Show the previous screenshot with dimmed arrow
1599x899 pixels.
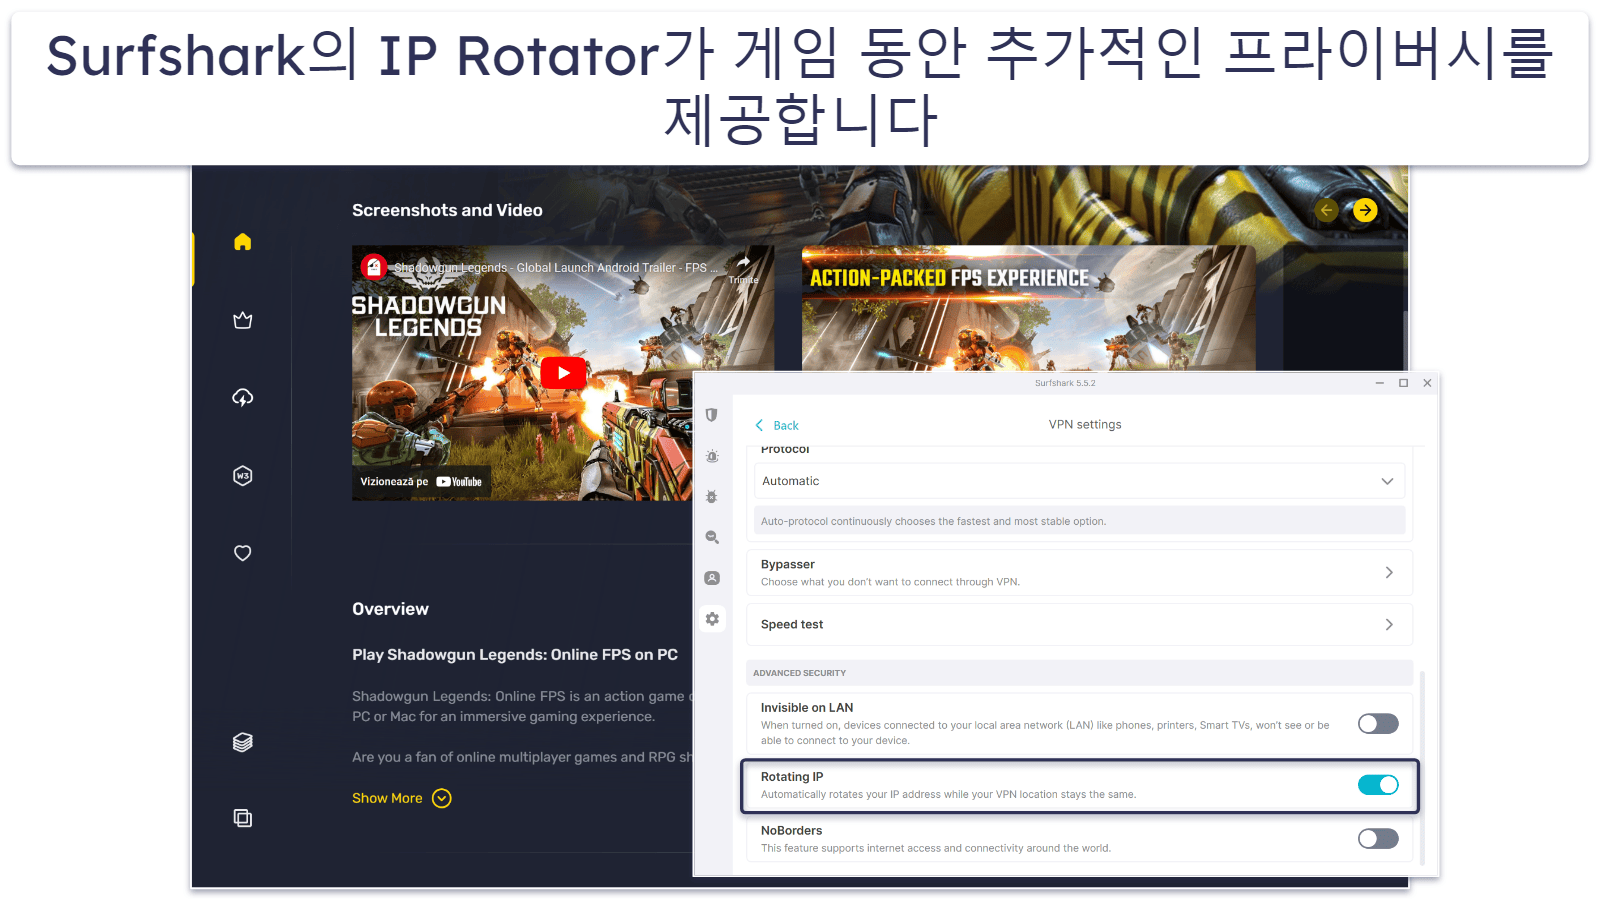click(x=1326, y=210)
